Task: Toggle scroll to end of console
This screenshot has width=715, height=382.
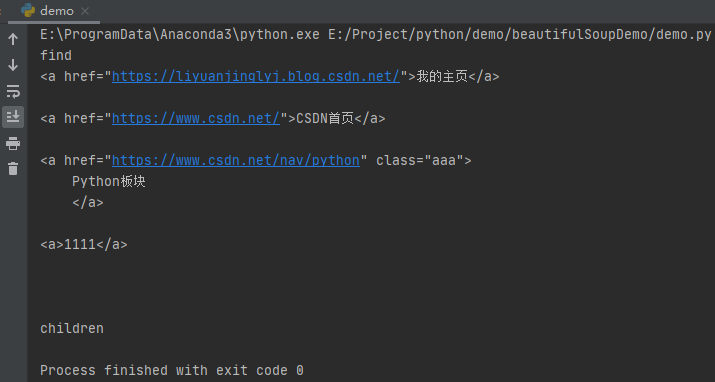Action: point(13,117)
